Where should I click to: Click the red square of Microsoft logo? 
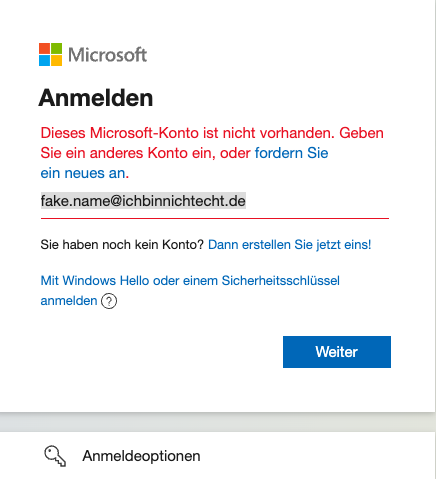point(44,48)
